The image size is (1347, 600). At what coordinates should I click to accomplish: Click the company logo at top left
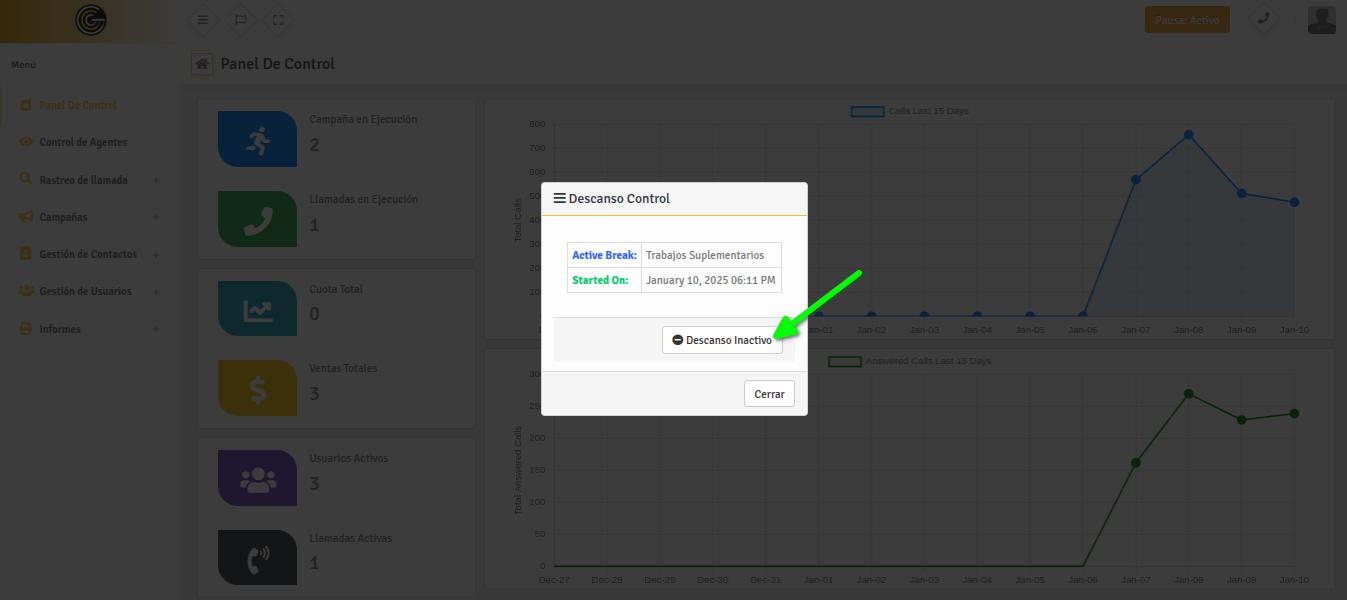[x=91, y=20]
